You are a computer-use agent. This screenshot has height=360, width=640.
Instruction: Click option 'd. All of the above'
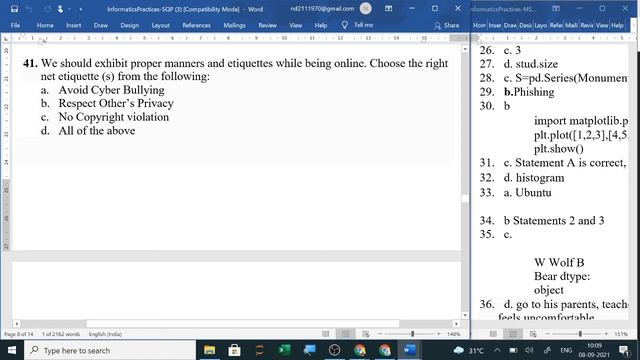coord(88,131)
